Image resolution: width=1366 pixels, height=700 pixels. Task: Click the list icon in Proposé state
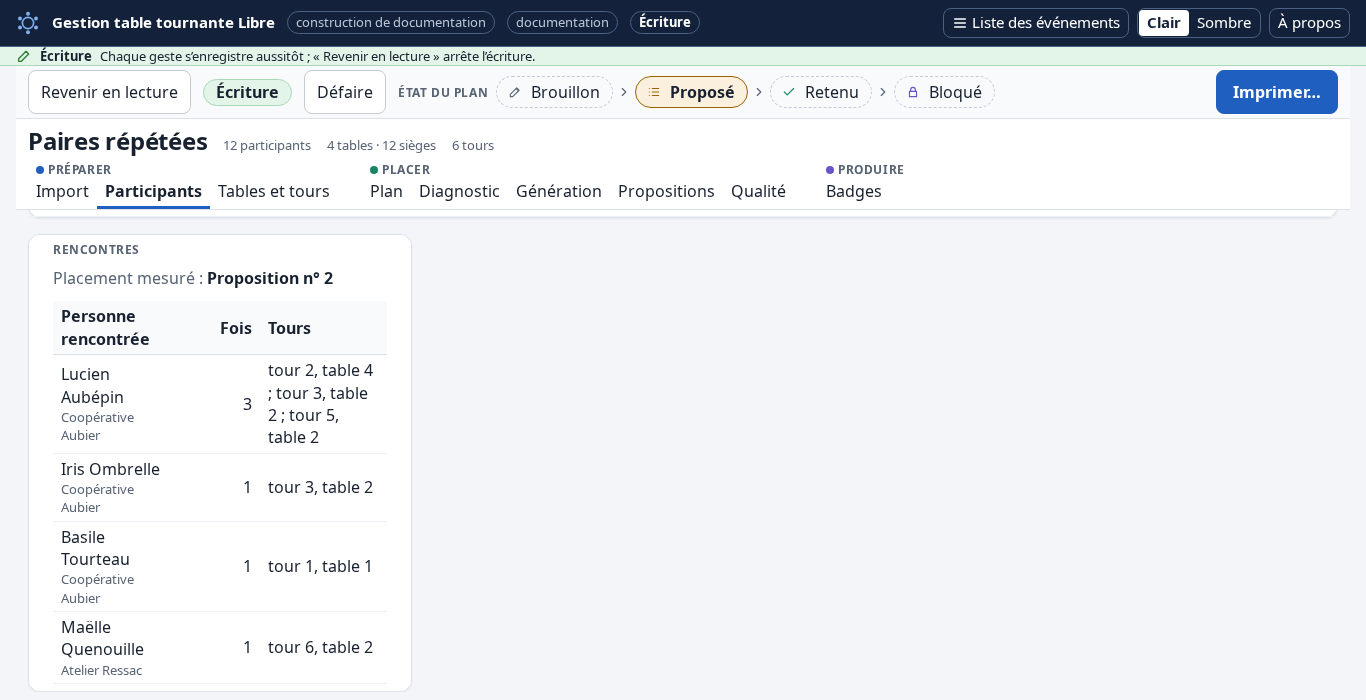(x=654, y=92)
